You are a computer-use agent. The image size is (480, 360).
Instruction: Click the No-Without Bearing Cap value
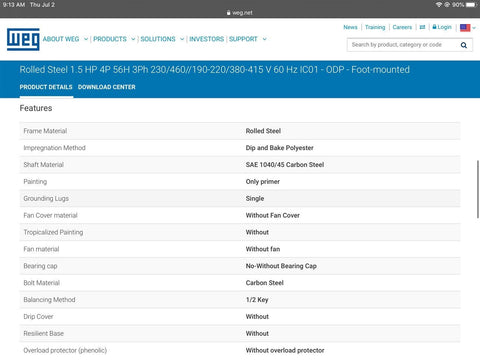pyautogui.click(x=281, y=266)
